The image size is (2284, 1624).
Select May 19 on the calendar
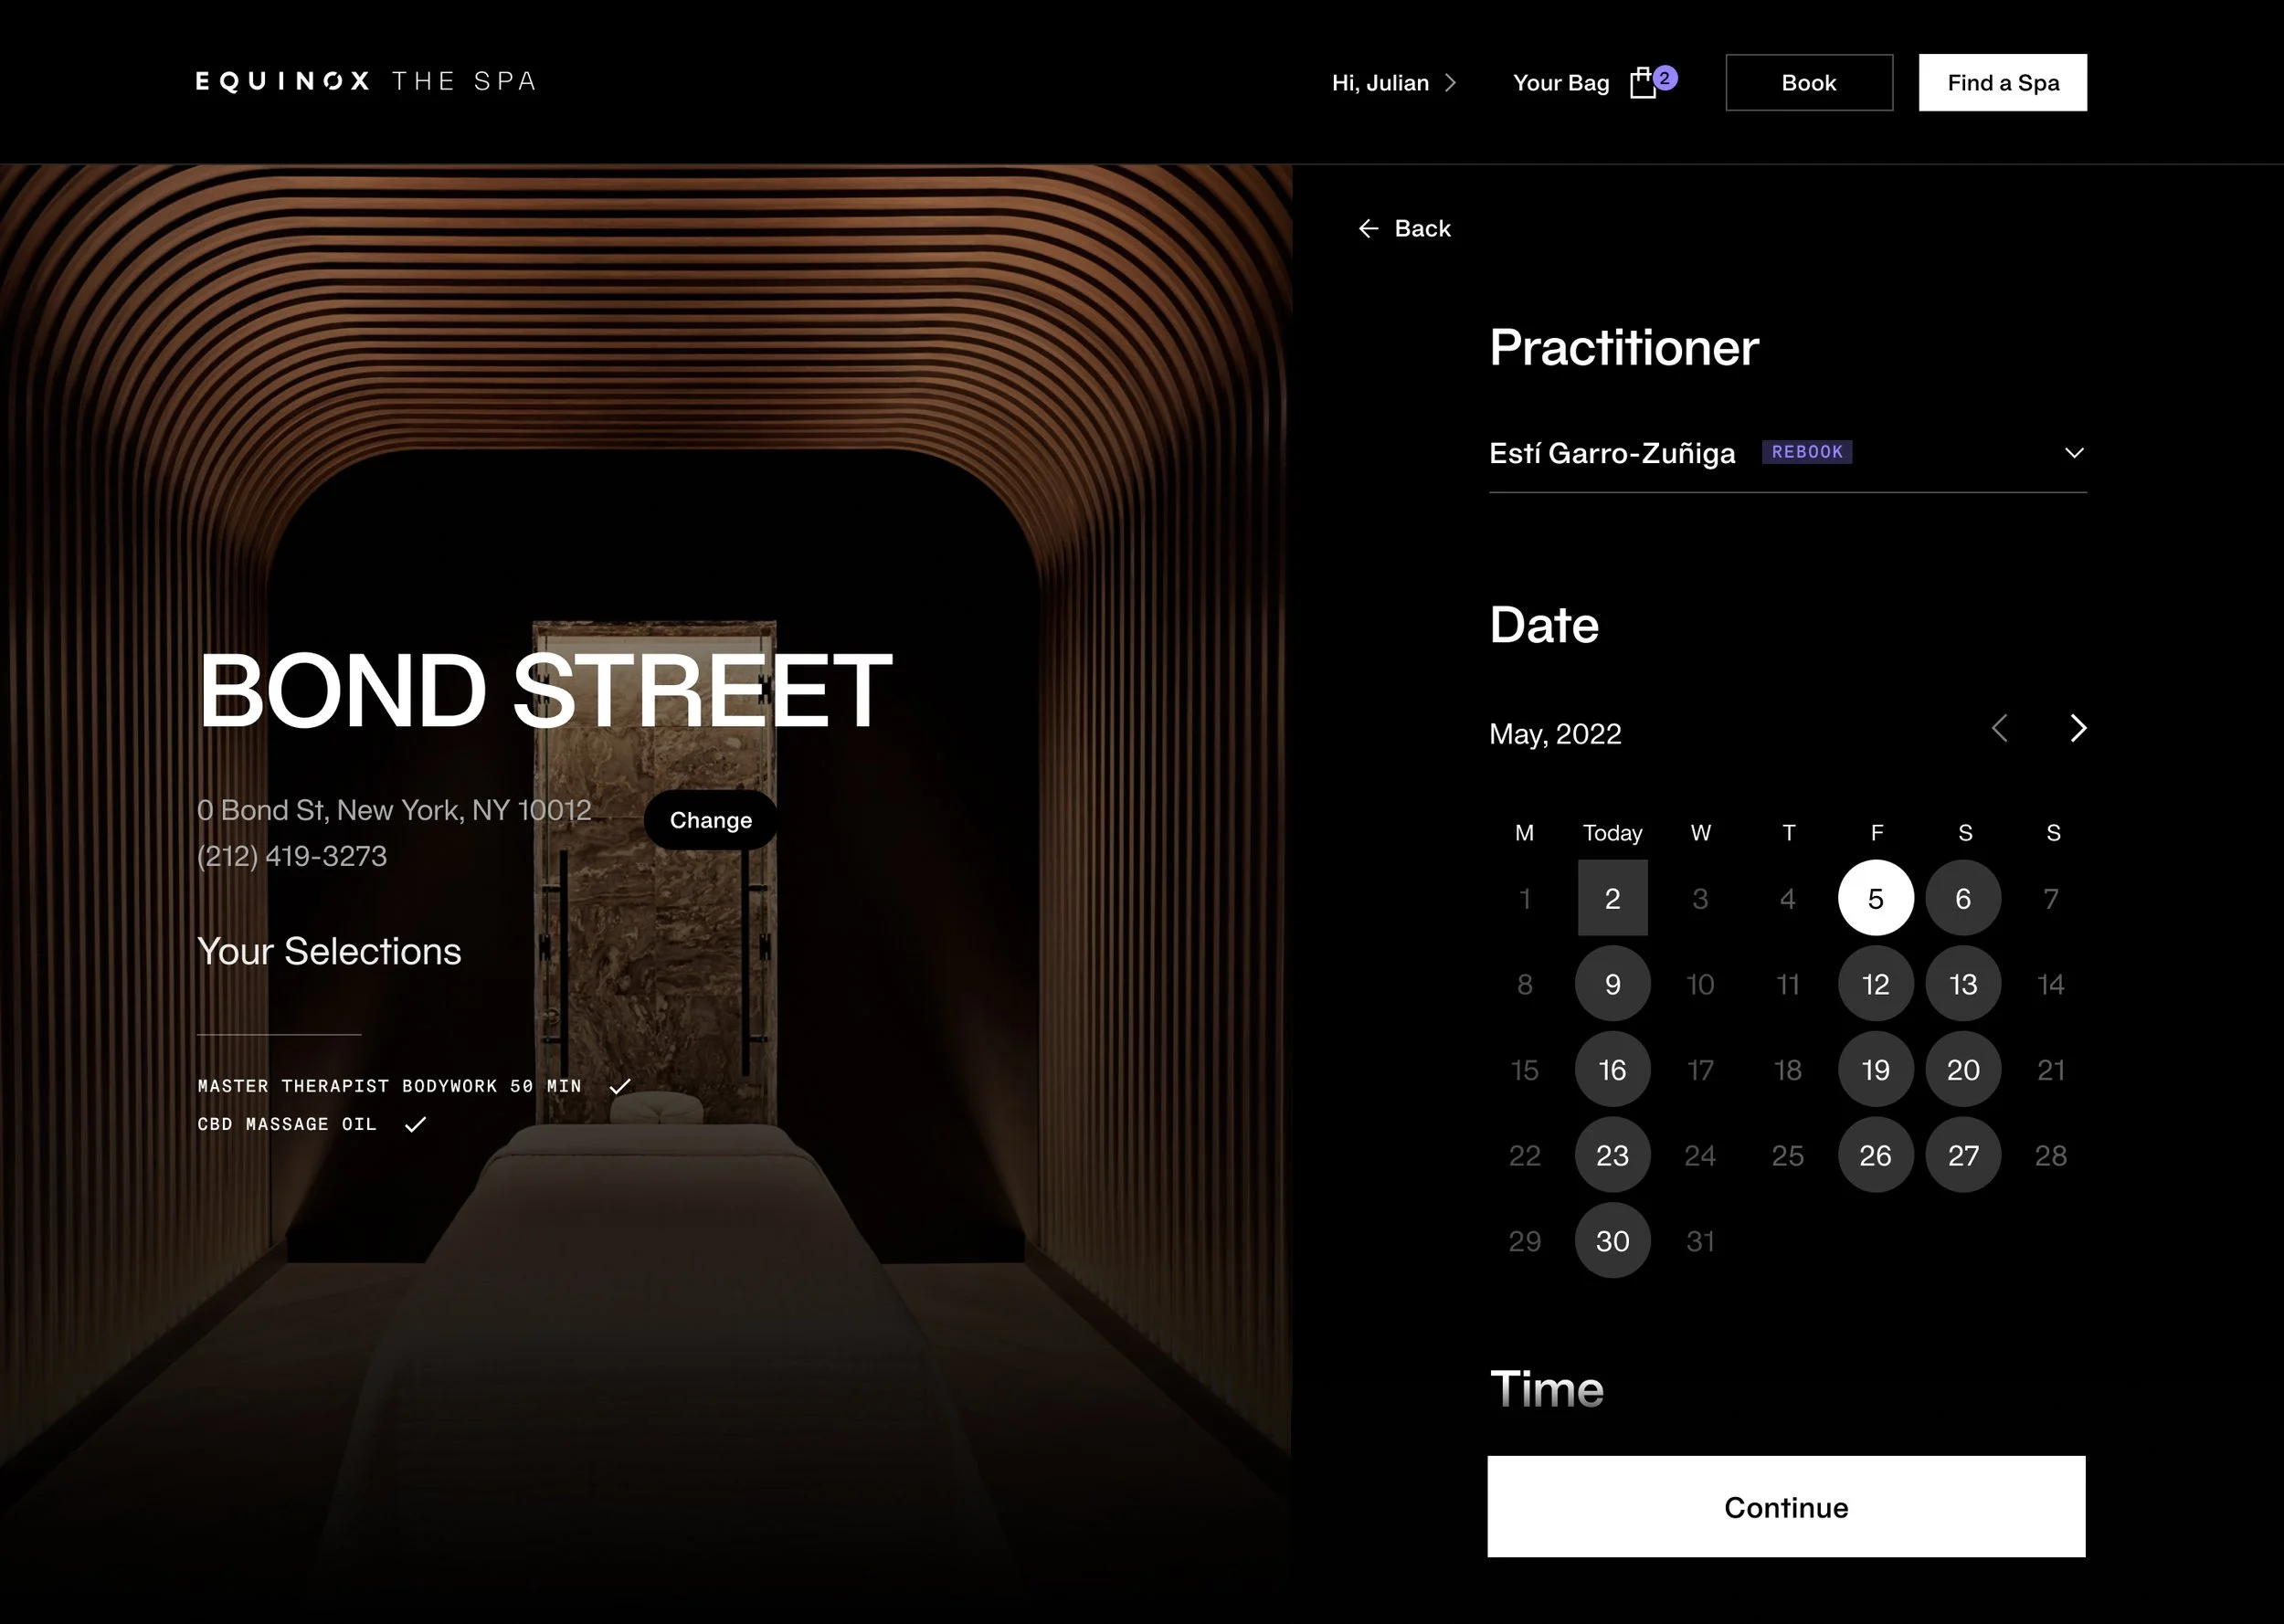1875,1070
